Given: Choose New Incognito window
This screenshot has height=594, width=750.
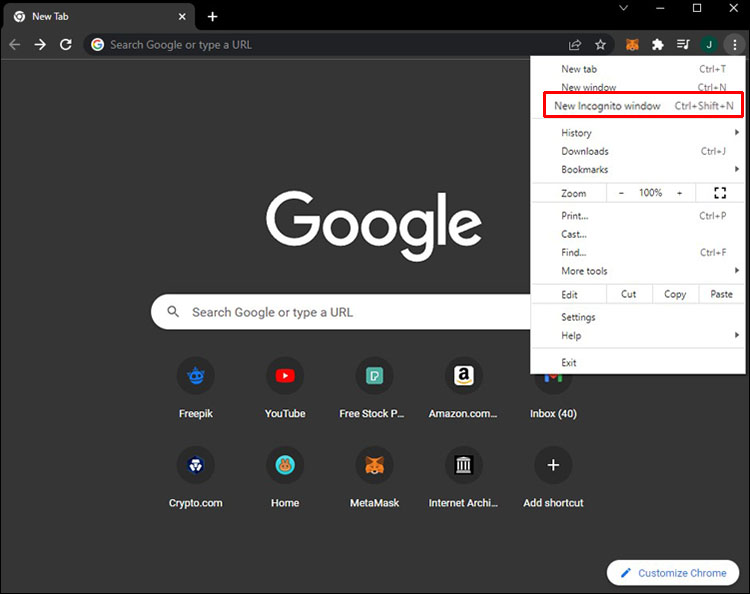Looking at the screenshot, I should coord(643,105).
